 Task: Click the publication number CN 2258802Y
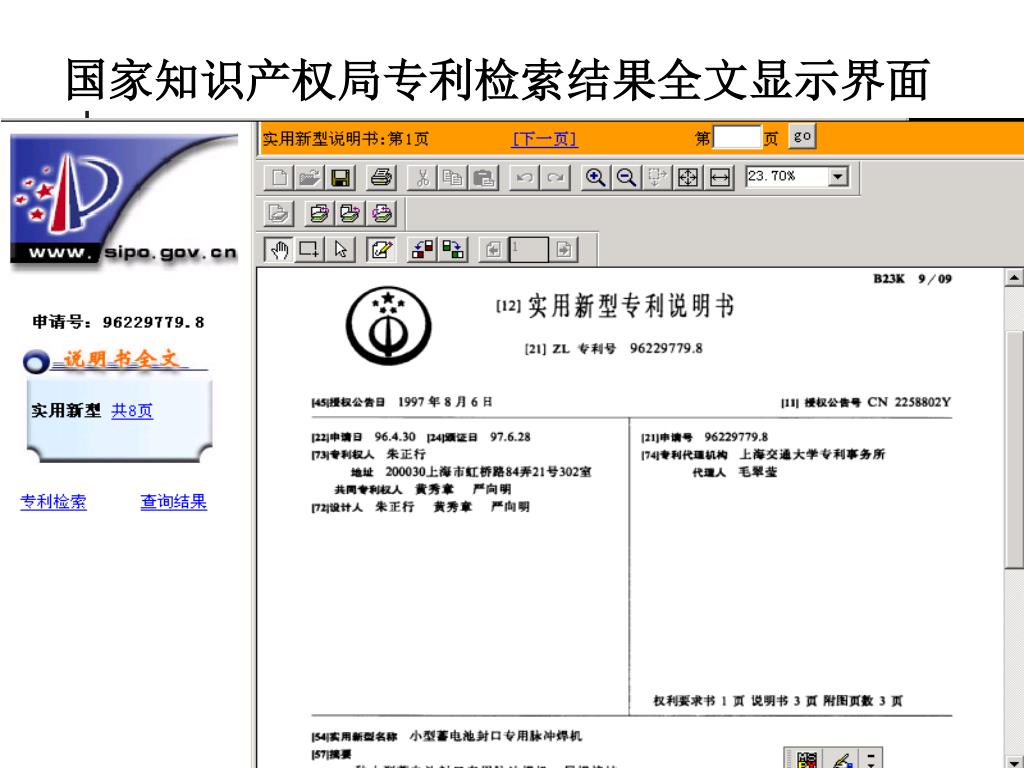(x=909, y=402)
